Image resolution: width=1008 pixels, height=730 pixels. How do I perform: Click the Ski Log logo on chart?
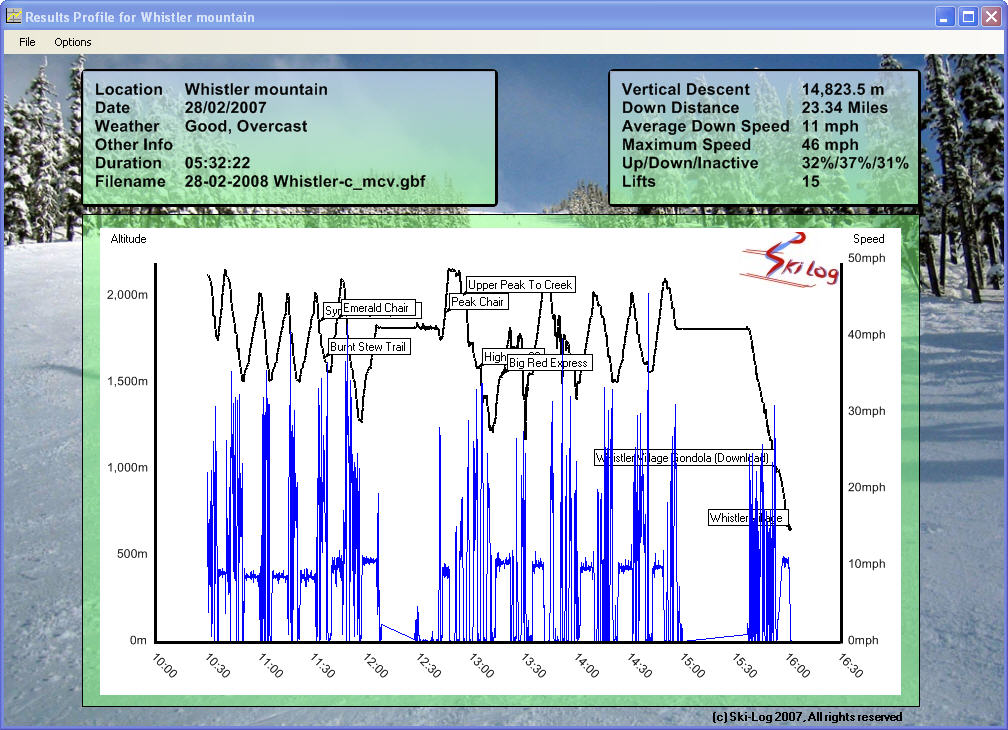789,260
